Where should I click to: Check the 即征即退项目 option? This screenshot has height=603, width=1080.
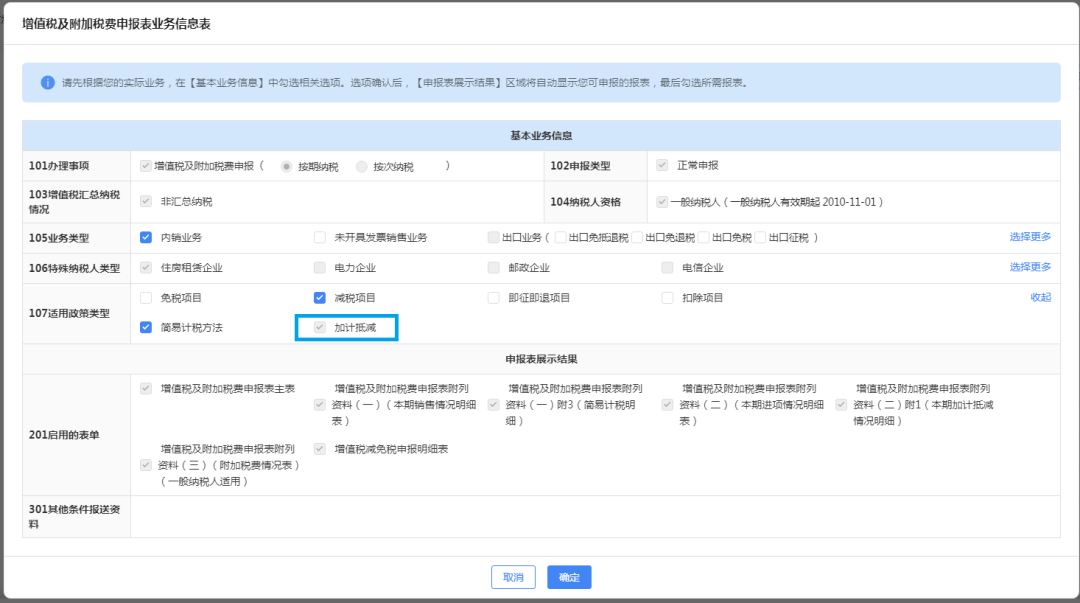tap(493, 298)
